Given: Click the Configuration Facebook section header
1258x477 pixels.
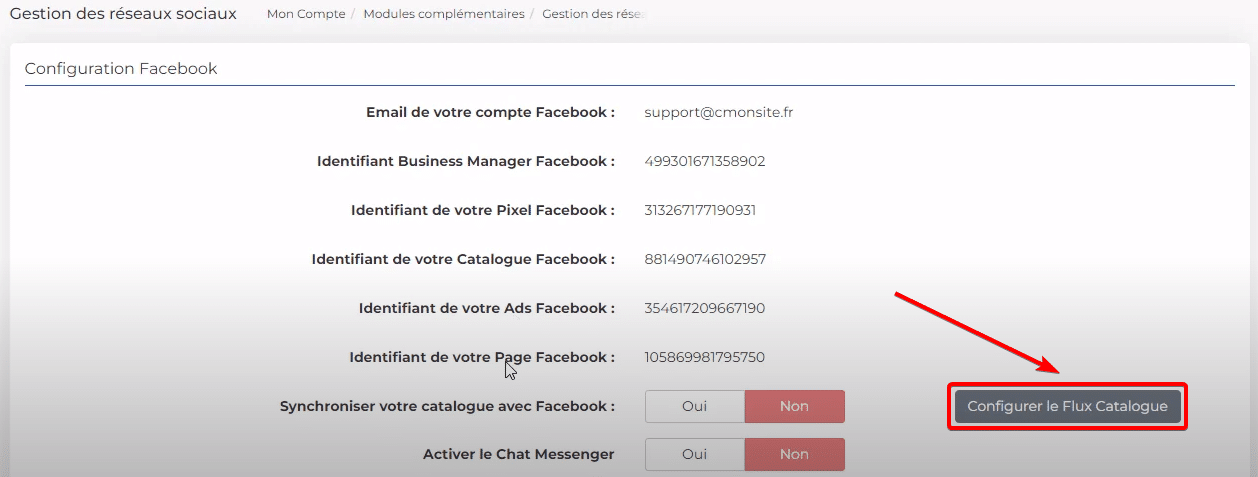Looking at the screenshot, I should [x=121, y=69].
